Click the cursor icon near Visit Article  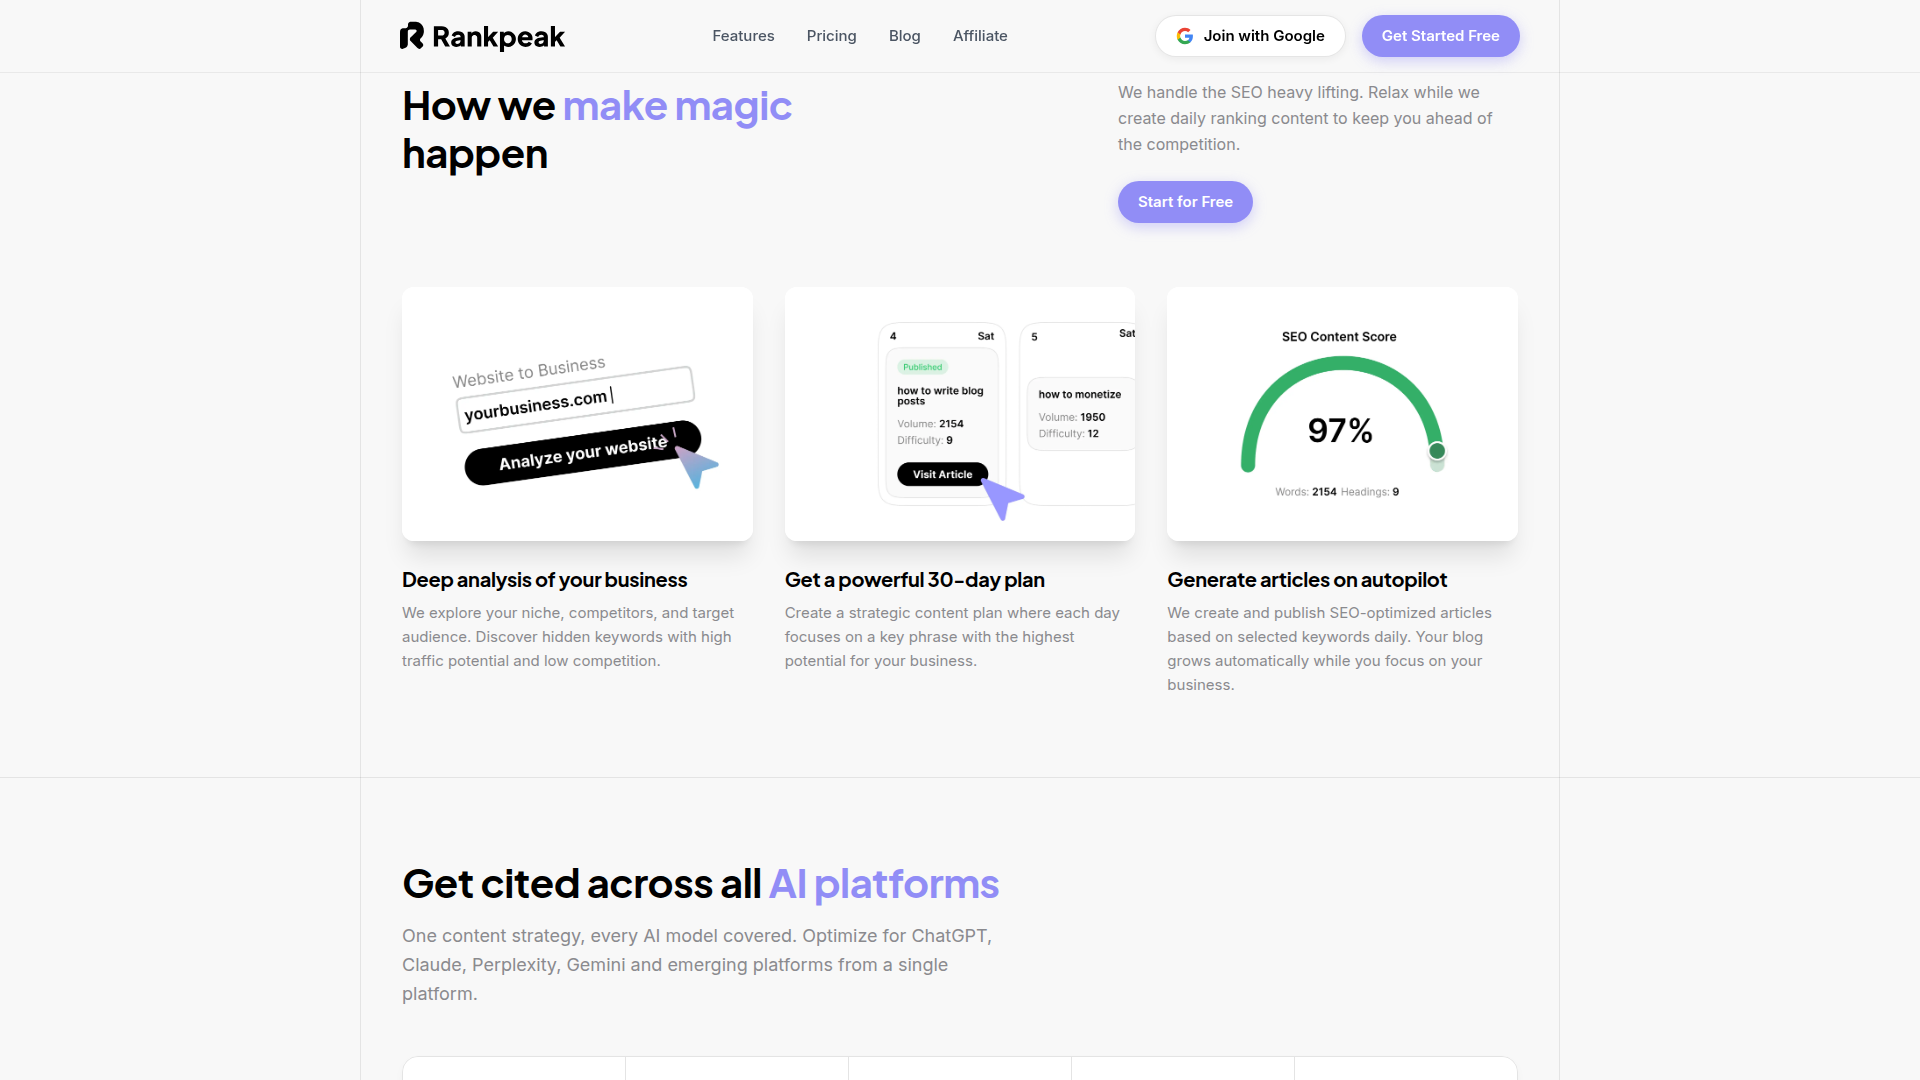pyautogui.click(x=1003, y=496)
